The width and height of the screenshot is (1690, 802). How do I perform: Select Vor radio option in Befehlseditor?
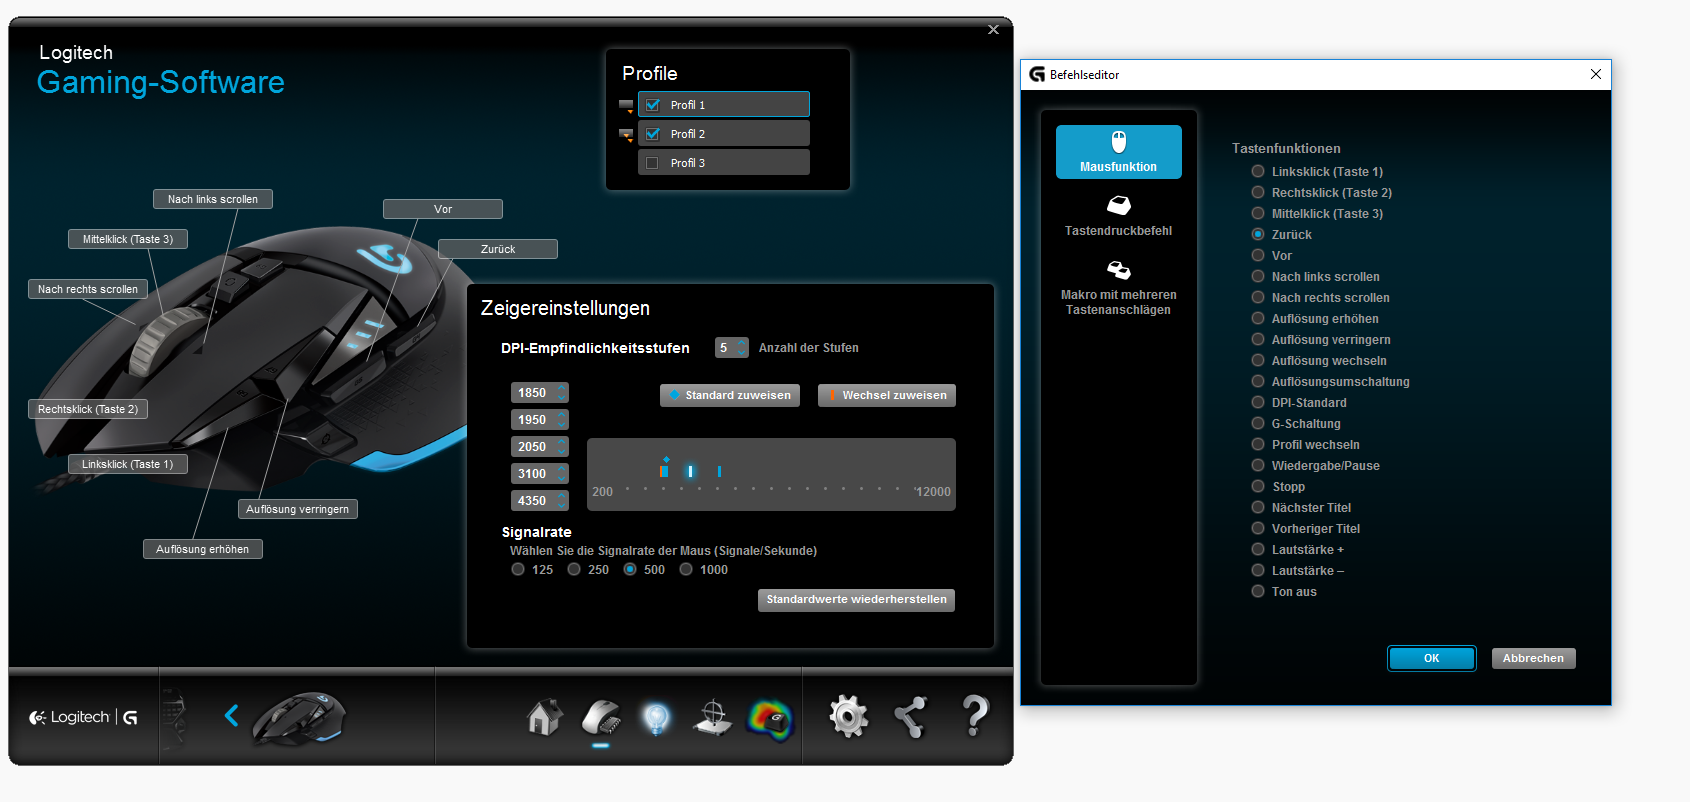click(x=1258, y=255)
